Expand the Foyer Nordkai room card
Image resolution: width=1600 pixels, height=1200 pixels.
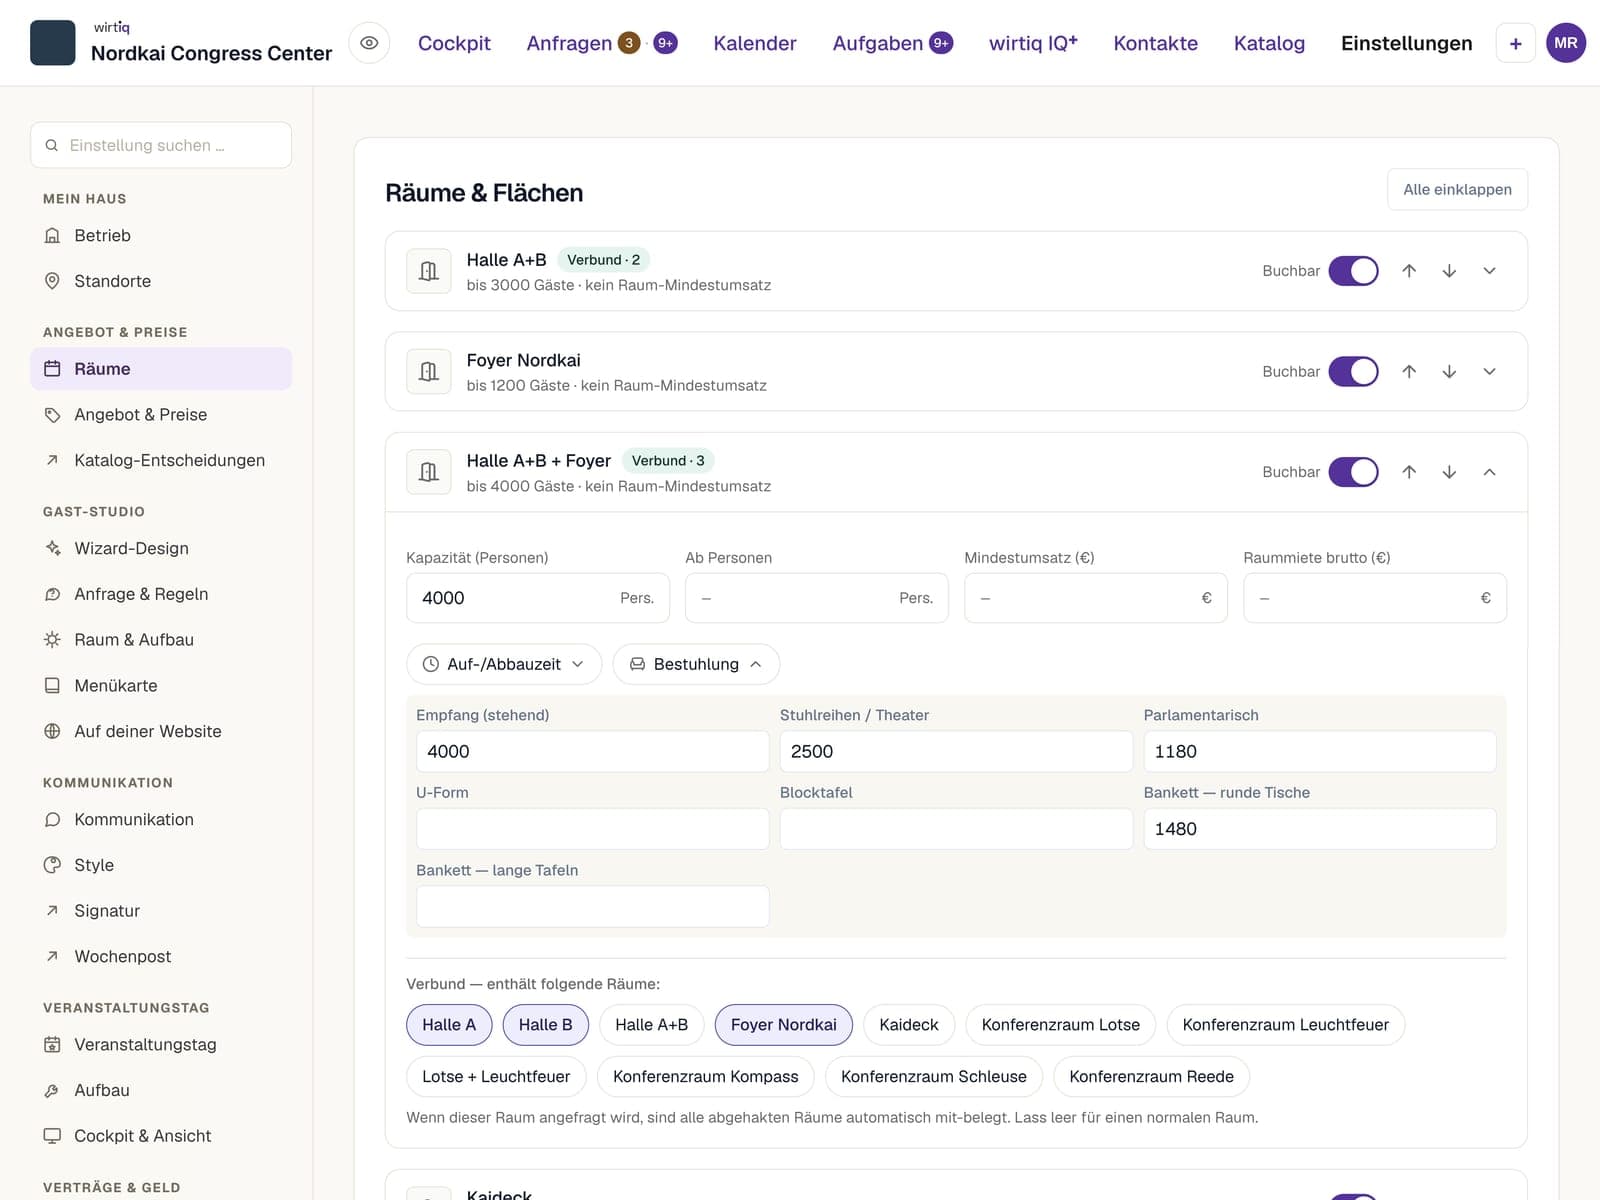pos(1489,371)
